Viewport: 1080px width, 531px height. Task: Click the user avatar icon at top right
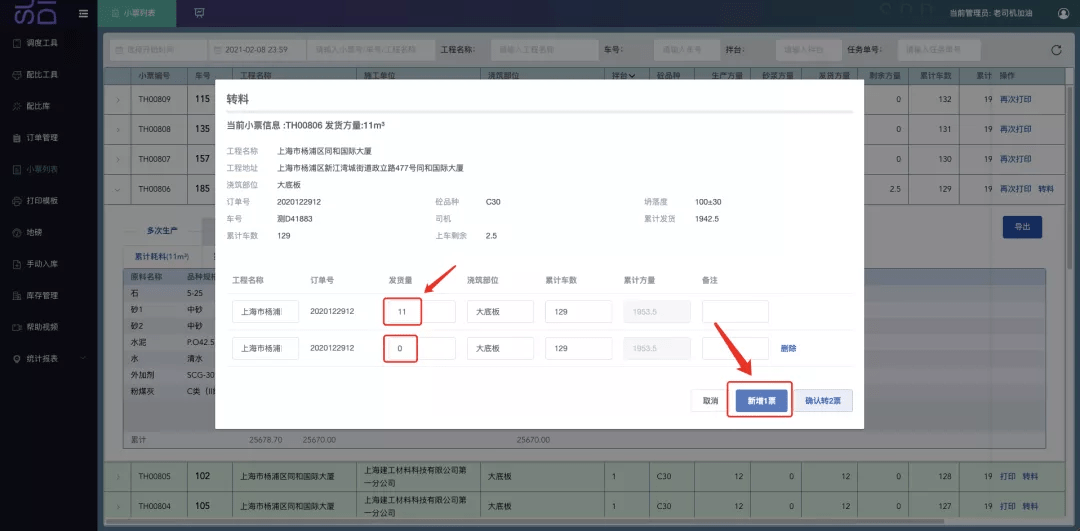1061,13
